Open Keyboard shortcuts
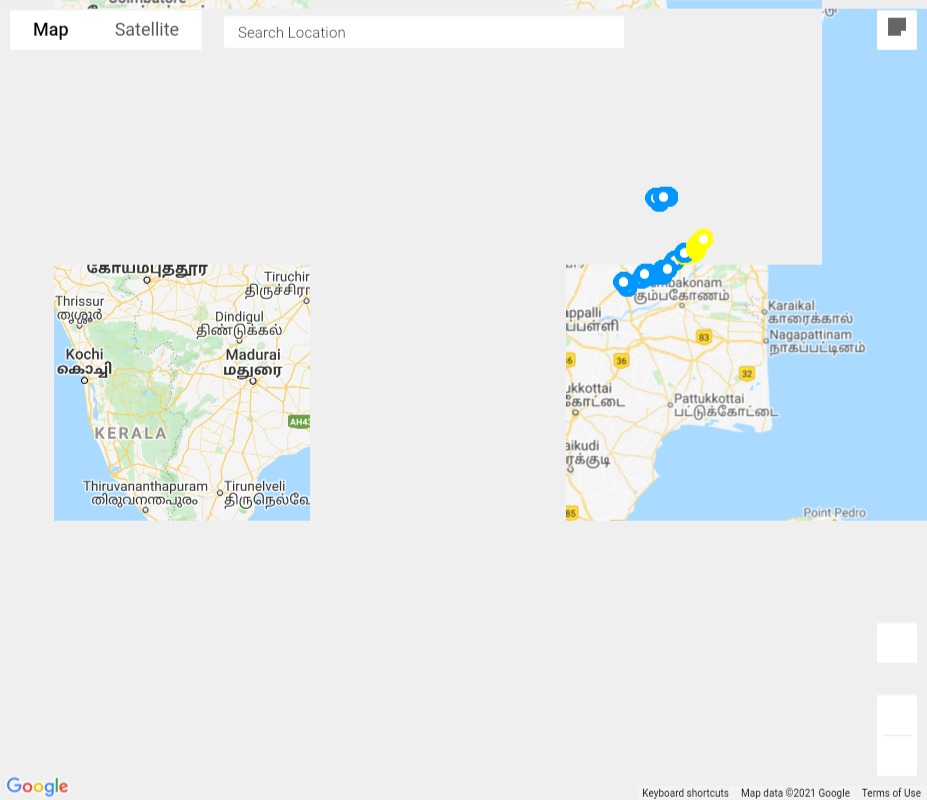Screen dimensions: 927x800 [685, 793]
